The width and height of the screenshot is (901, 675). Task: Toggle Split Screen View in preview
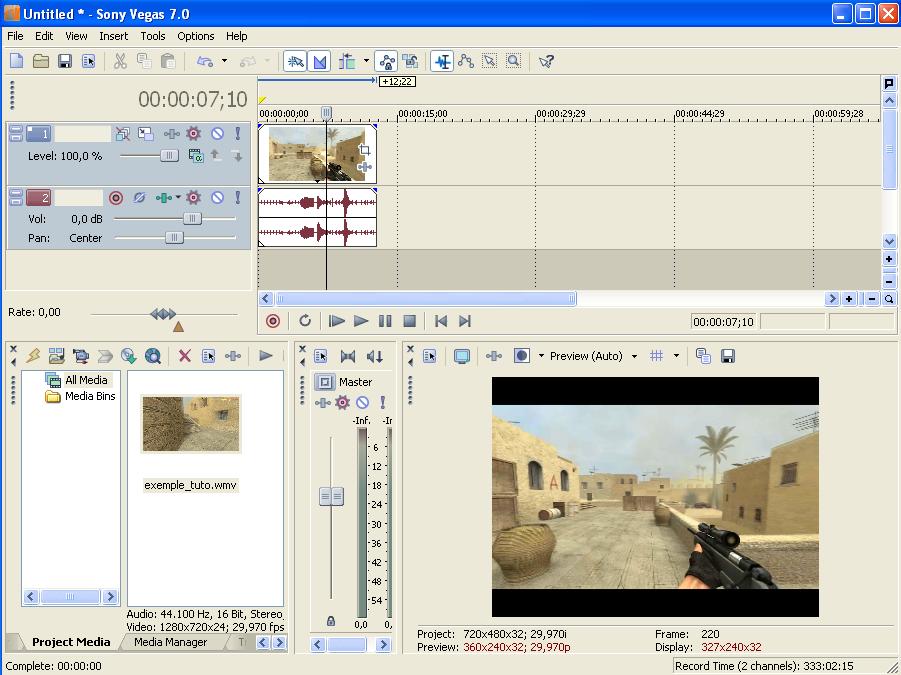point(521,356)
